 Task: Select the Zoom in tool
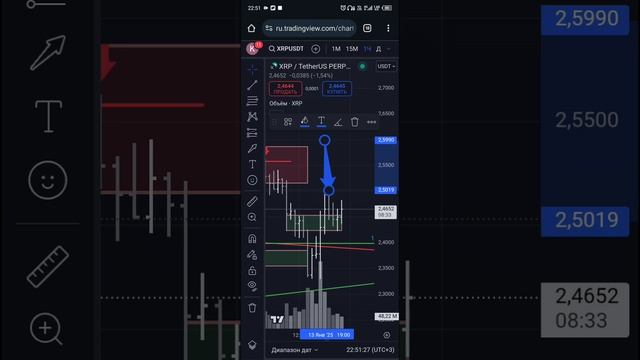(x=252, y=217)
